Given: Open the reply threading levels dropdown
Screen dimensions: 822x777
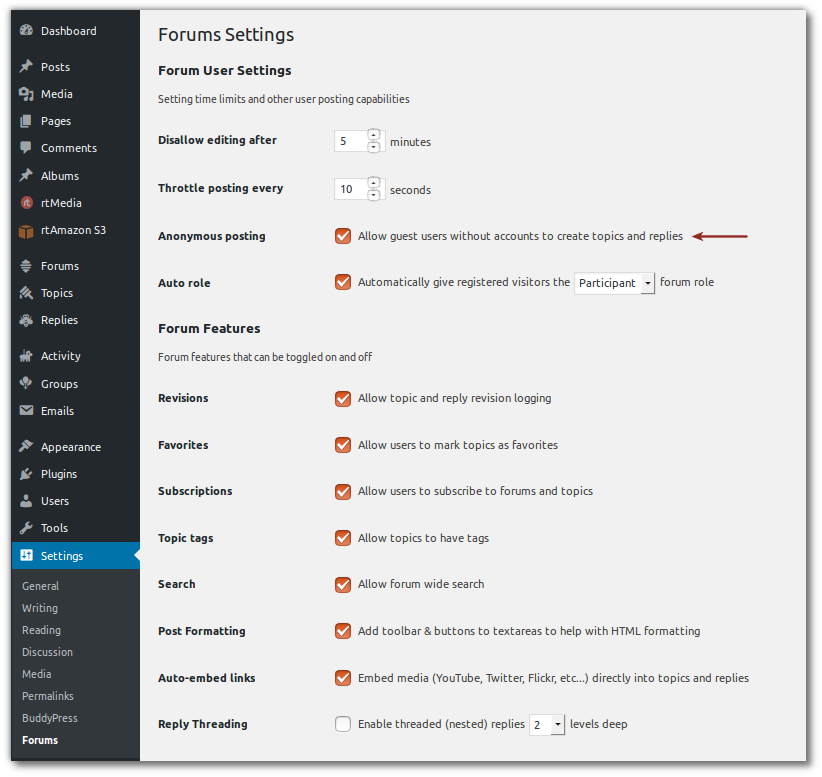Looking at the screenshot, I should pyautogui.click(x=547, y=724).
